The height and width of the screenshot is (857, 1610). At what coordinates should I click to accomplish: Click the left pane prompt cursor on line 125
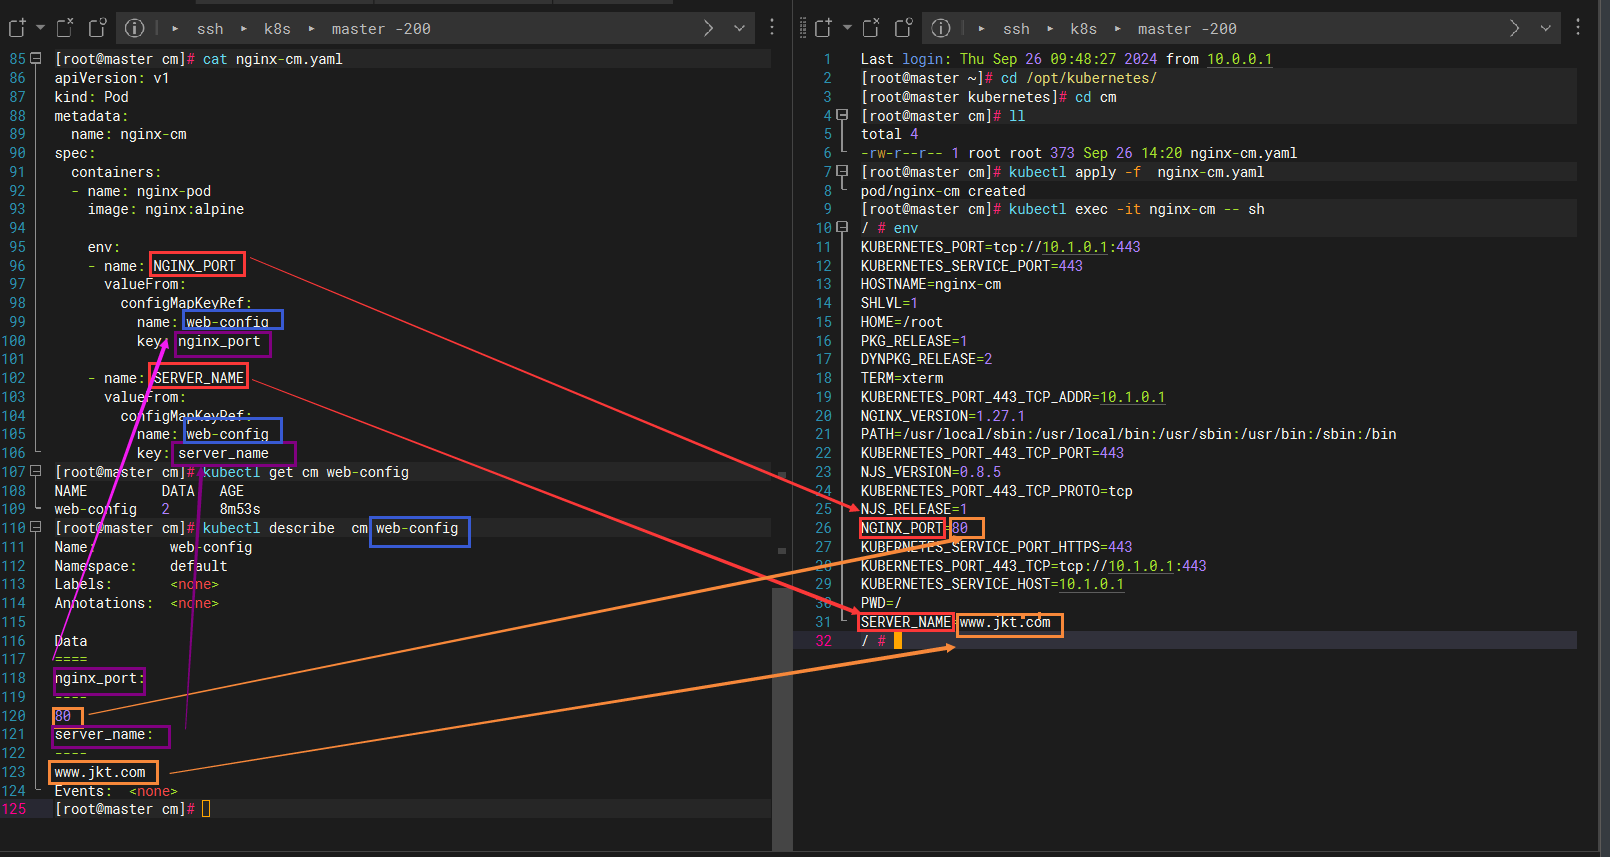click(x=206, y=809)
